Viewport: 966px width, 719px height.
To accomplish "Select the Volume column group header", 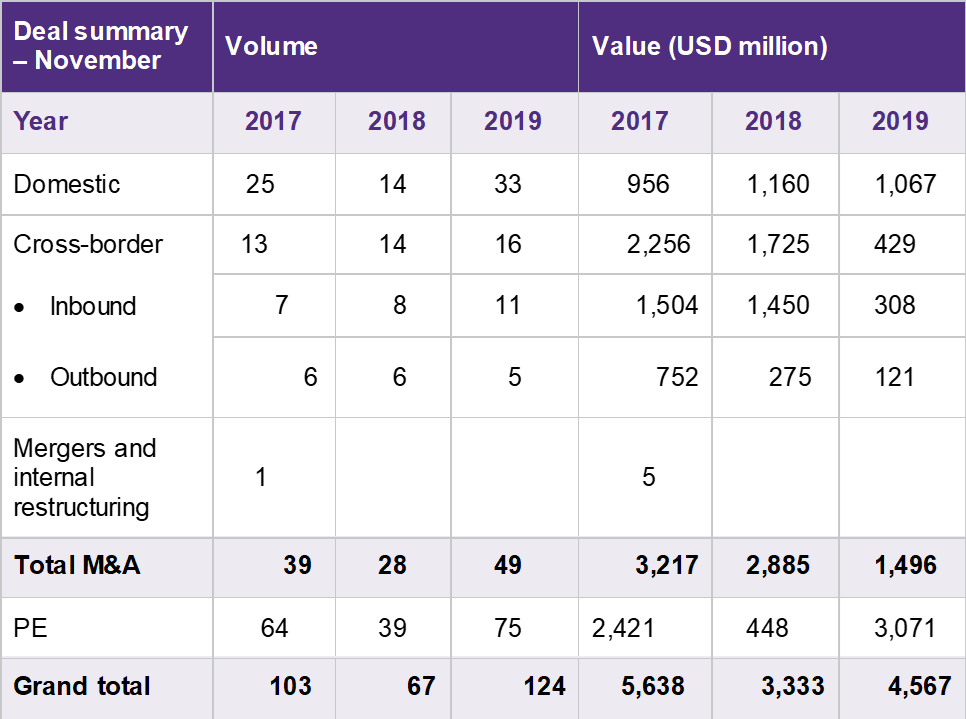I will 271,46.
